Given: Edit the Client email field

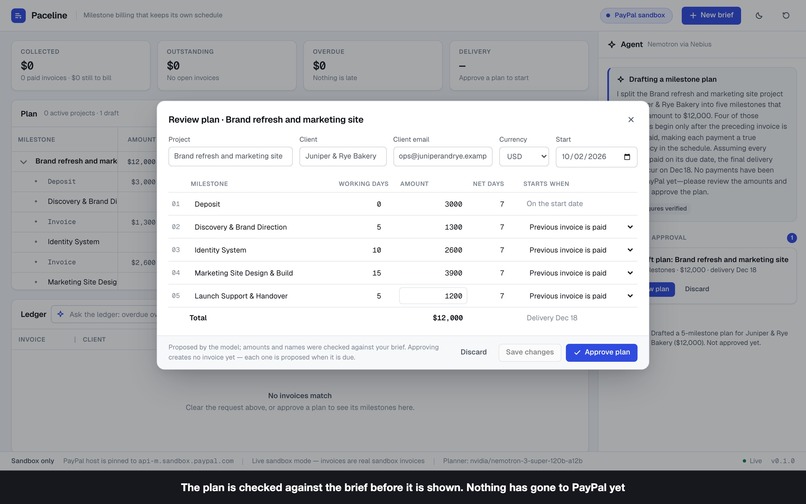Looking at the screenshot, I should pos(443,156).
